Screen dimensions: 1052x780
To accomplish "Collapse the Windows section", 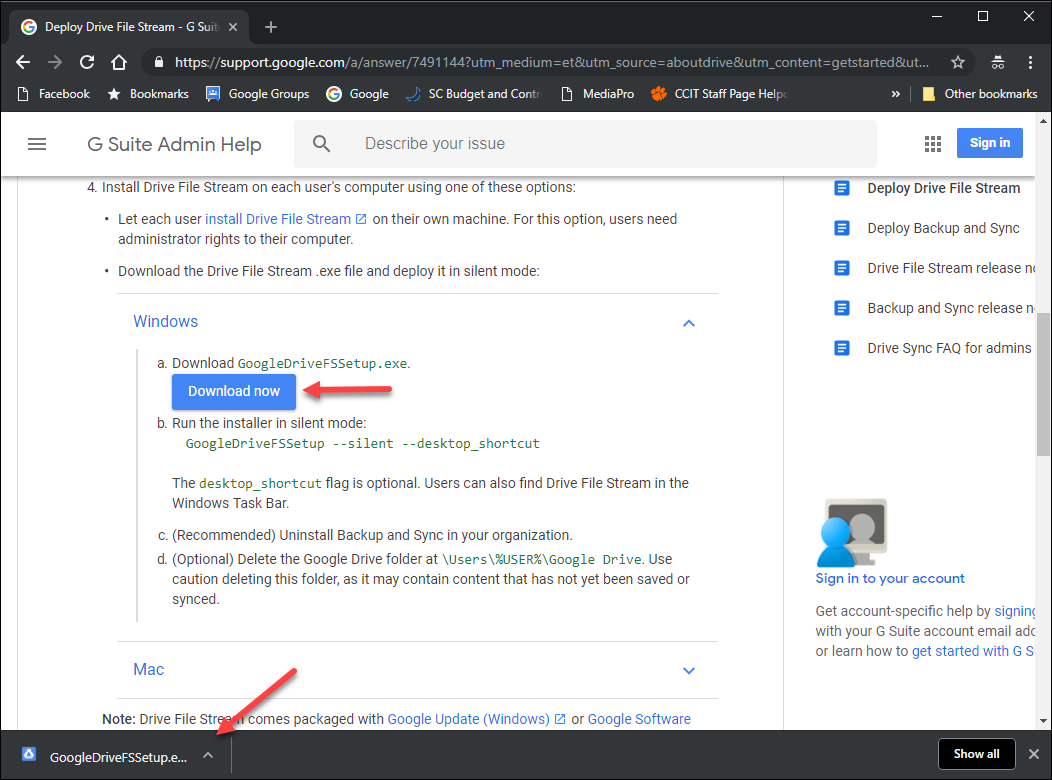I will click(688, 323).
